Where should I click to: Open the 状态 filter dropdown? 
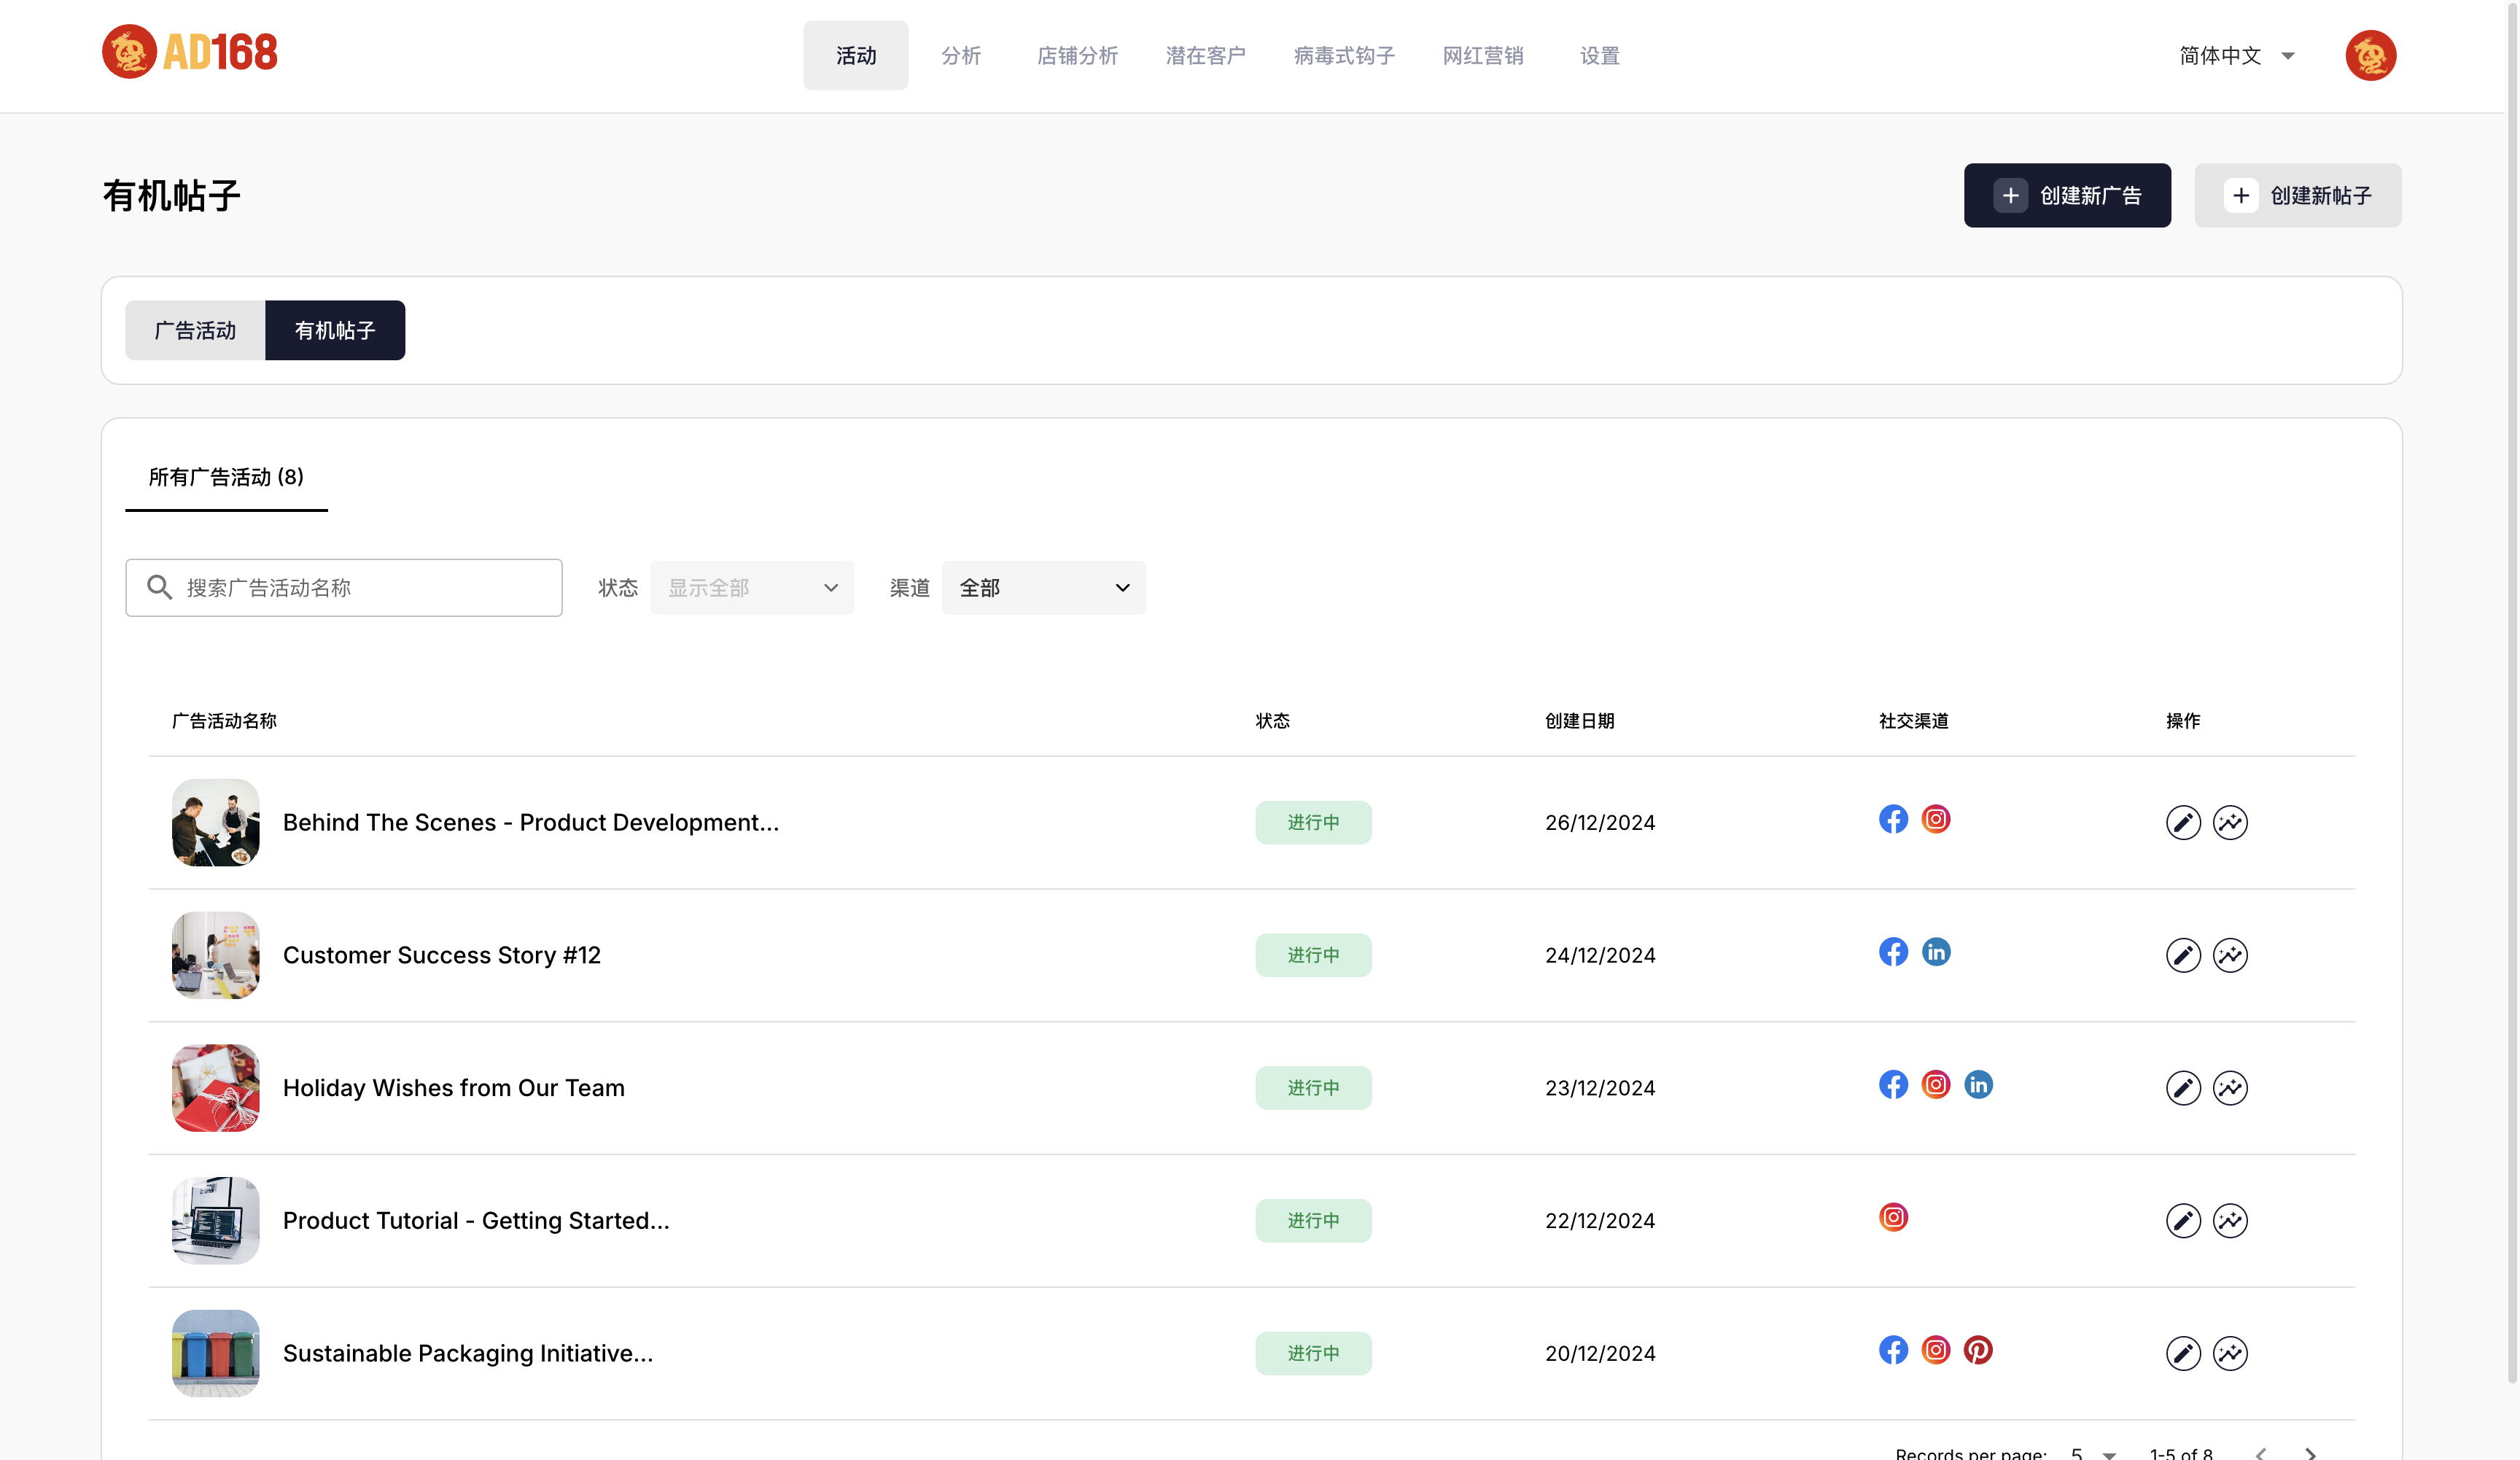pyautogui.click(x=752, y=588)
